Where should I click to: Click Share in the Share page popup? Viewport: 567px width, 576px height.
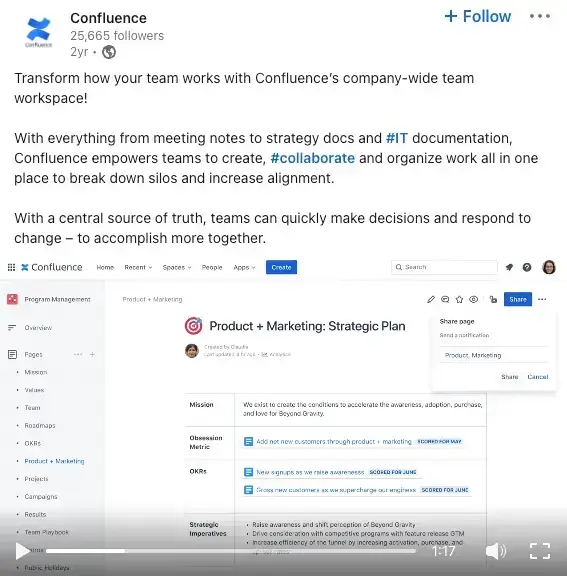pyautogui.click(x=510, y=377)
